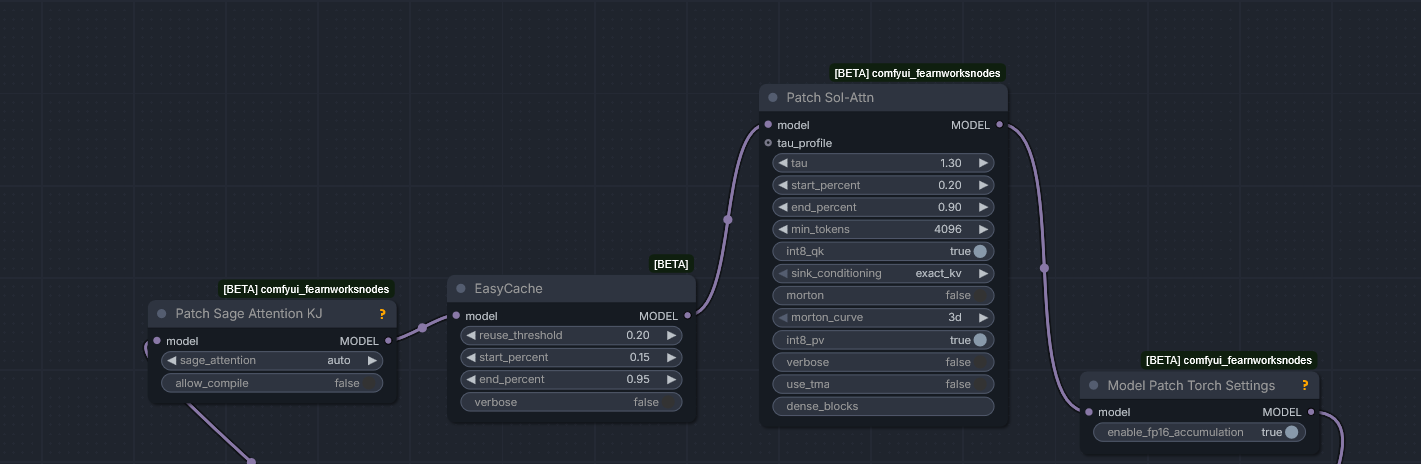Increase EasyCache start_percent with right arrow
The image size is (1421, 464).
pos(672,357)
